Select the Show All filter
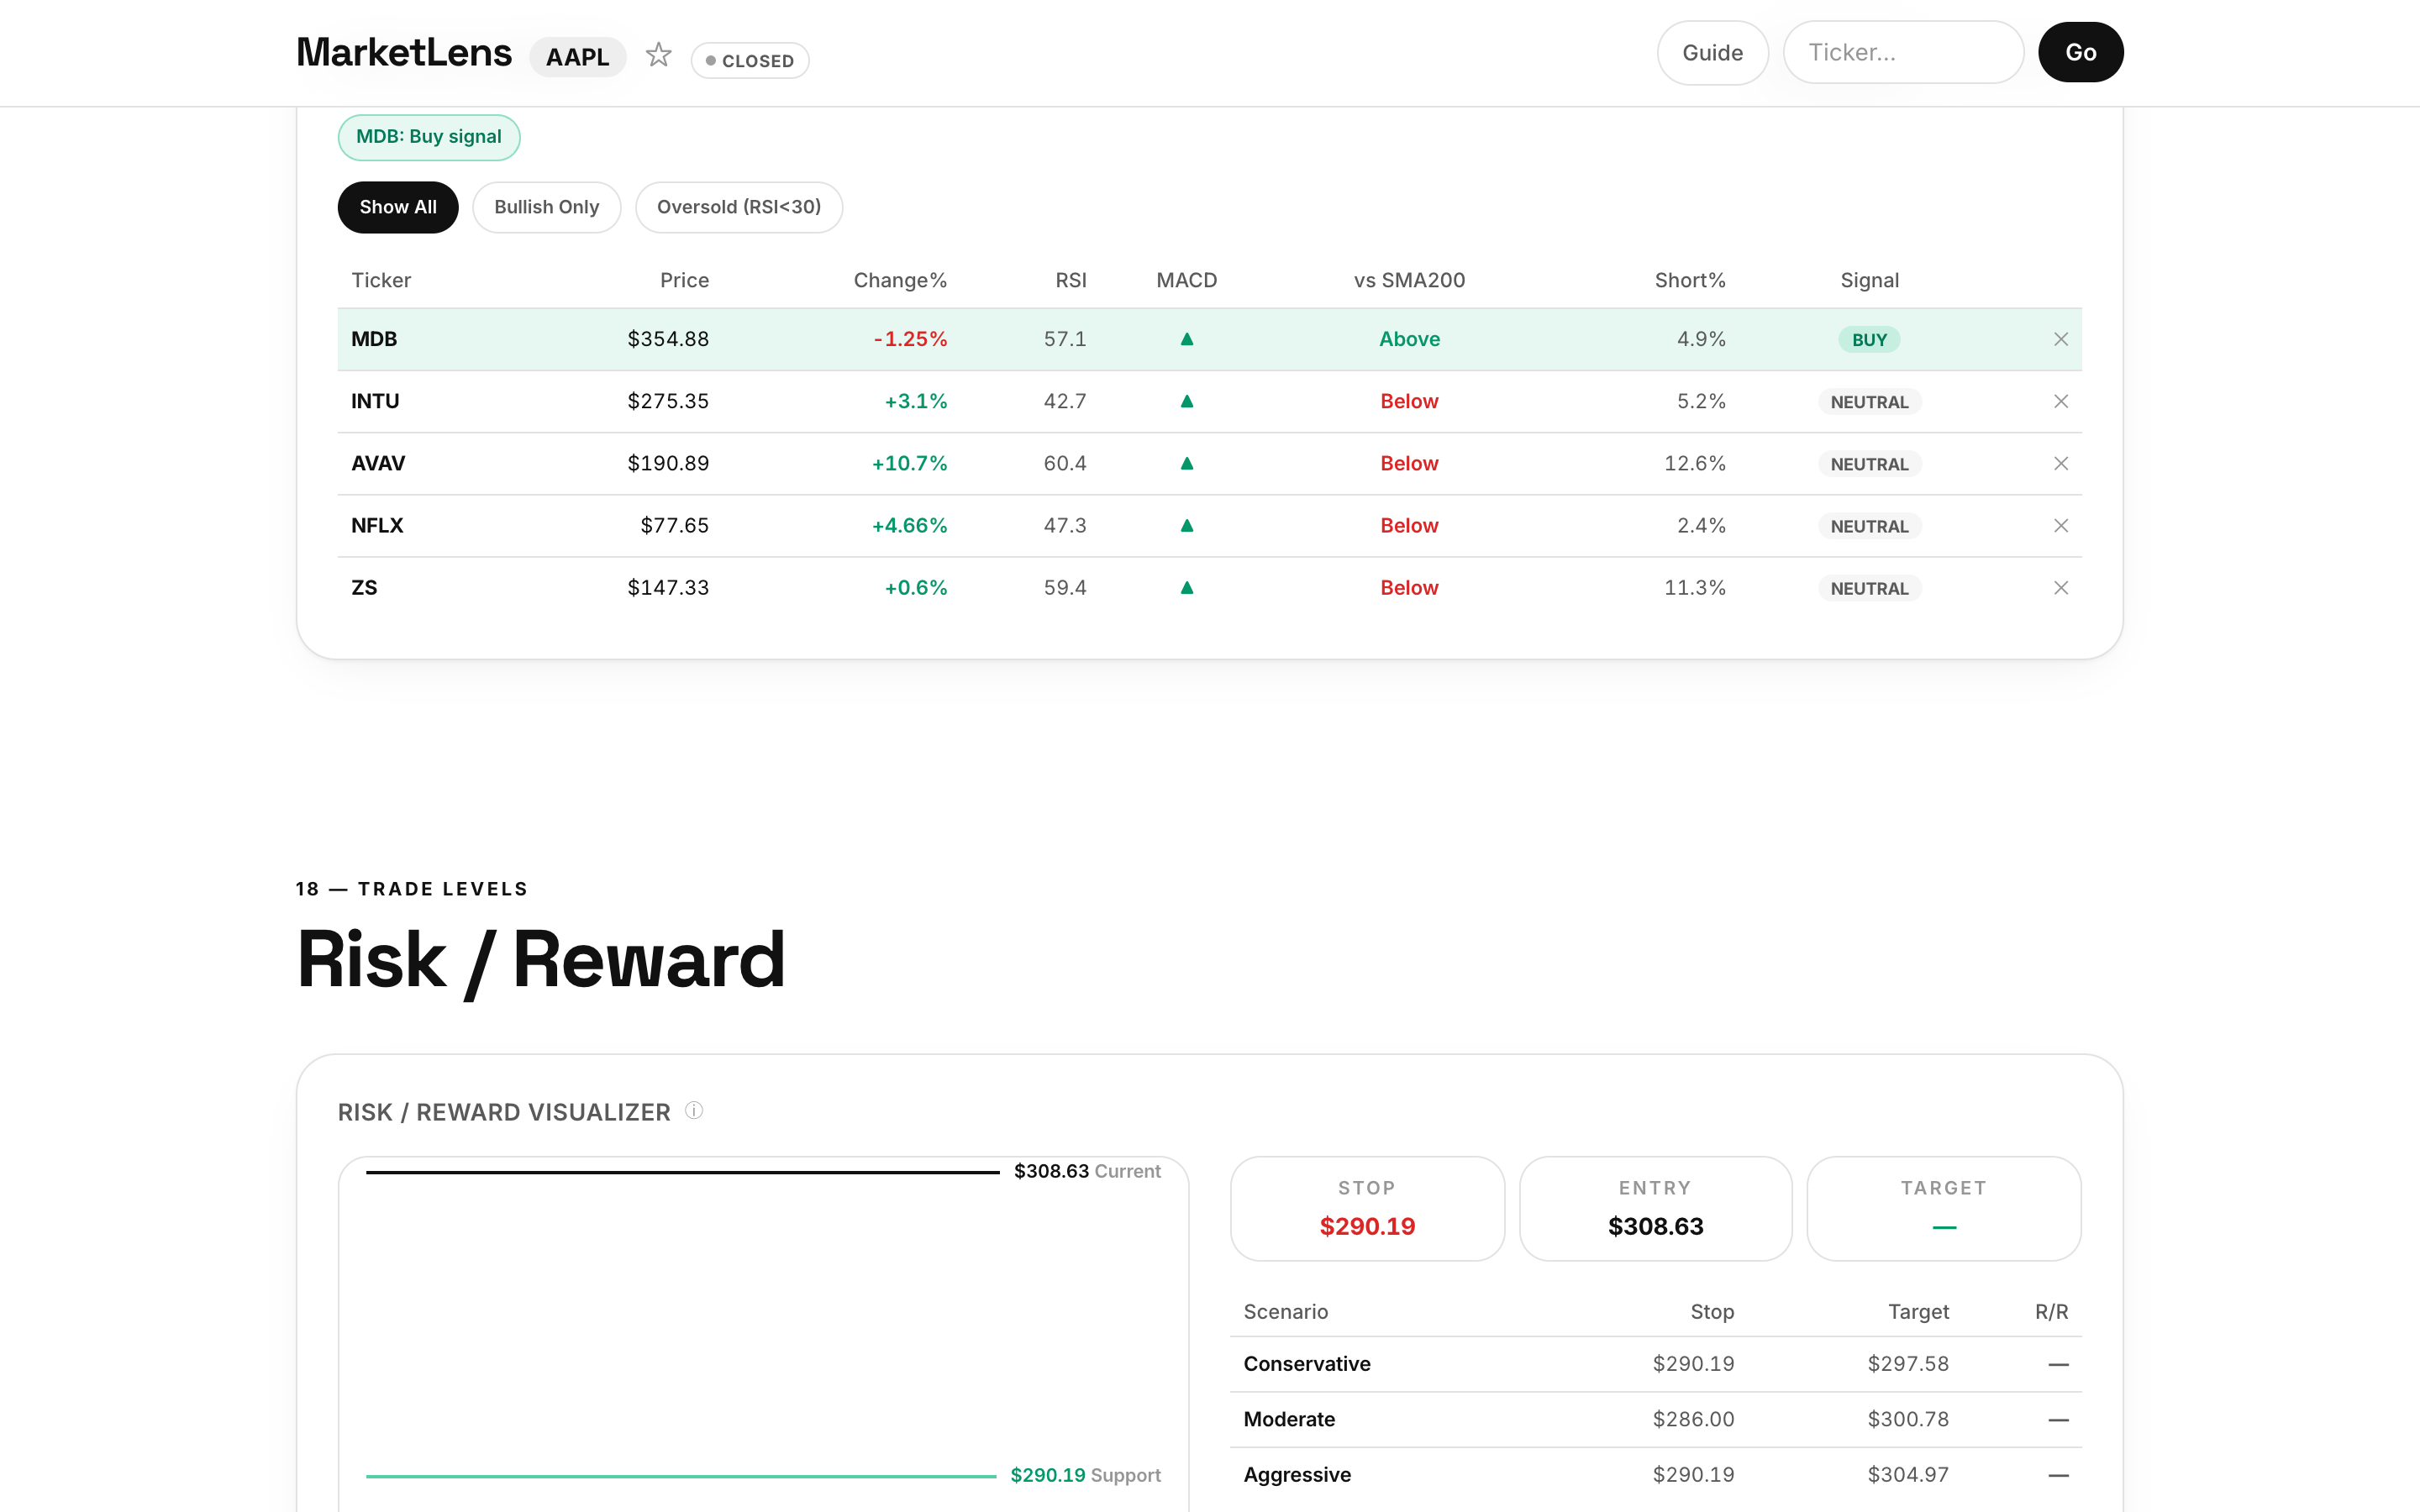 pyautogui.click(x=398, y=207)
